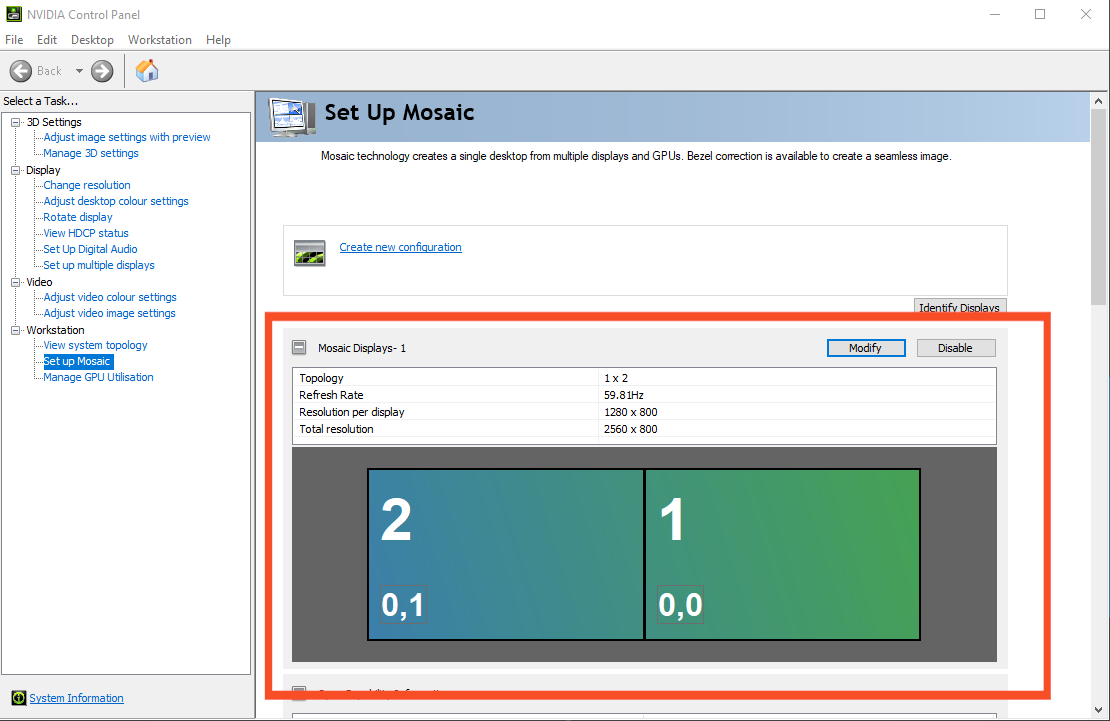This screenshot has width=1110, height=721.
Task: Collapse the Video tree node
Action: [x=16, y=282]
